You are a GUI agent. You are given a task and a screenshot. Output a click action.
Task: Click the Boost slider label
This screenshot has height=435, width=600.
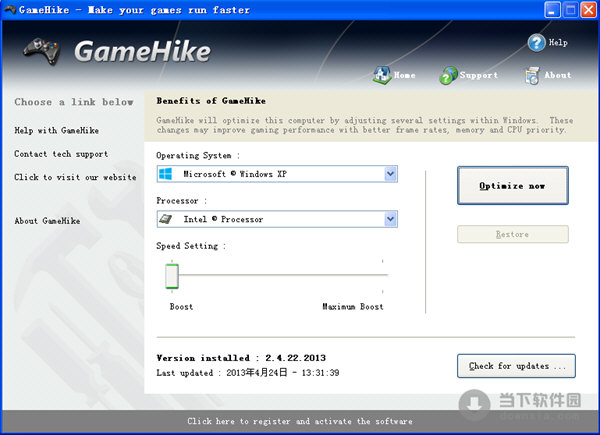181,306
